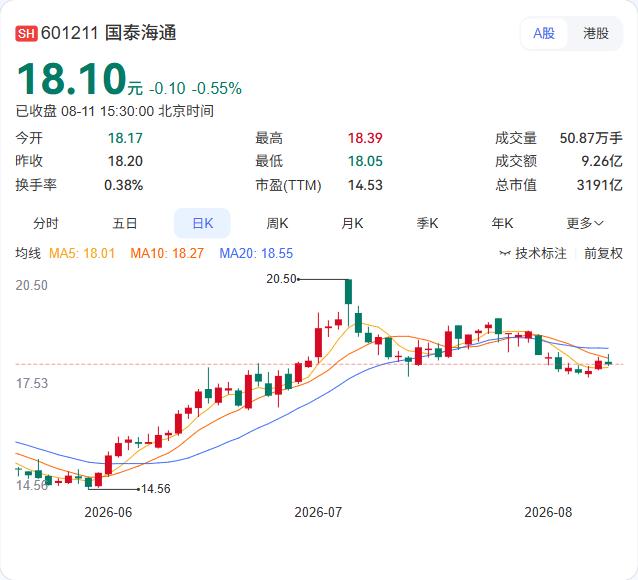Click the stock name 601211 国泰海通
Screen dimensions: 638x580
coord(108,33)
